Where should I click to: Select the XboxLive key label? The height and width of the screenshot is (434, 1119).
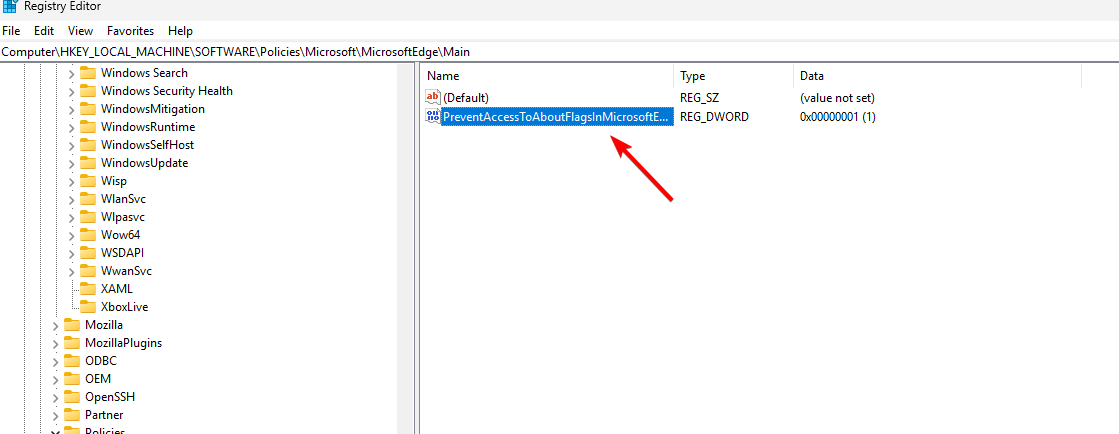click(x=125, y=307)
